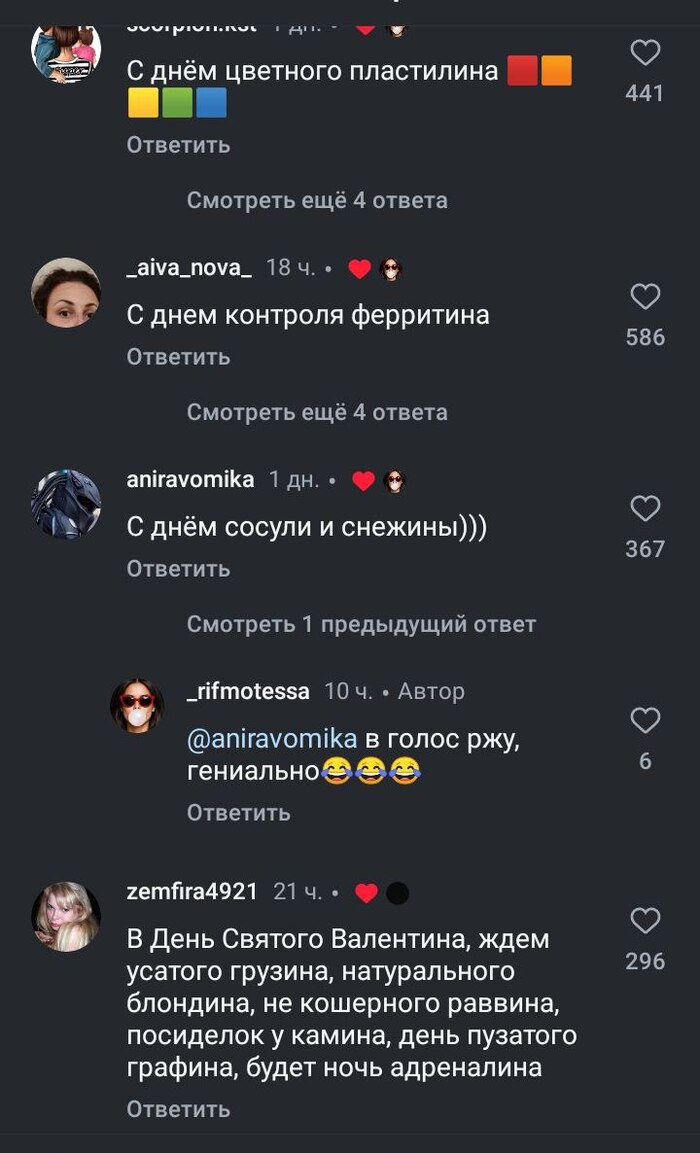
Task: Reply to aniravomika comment
Action: point(179,568)
